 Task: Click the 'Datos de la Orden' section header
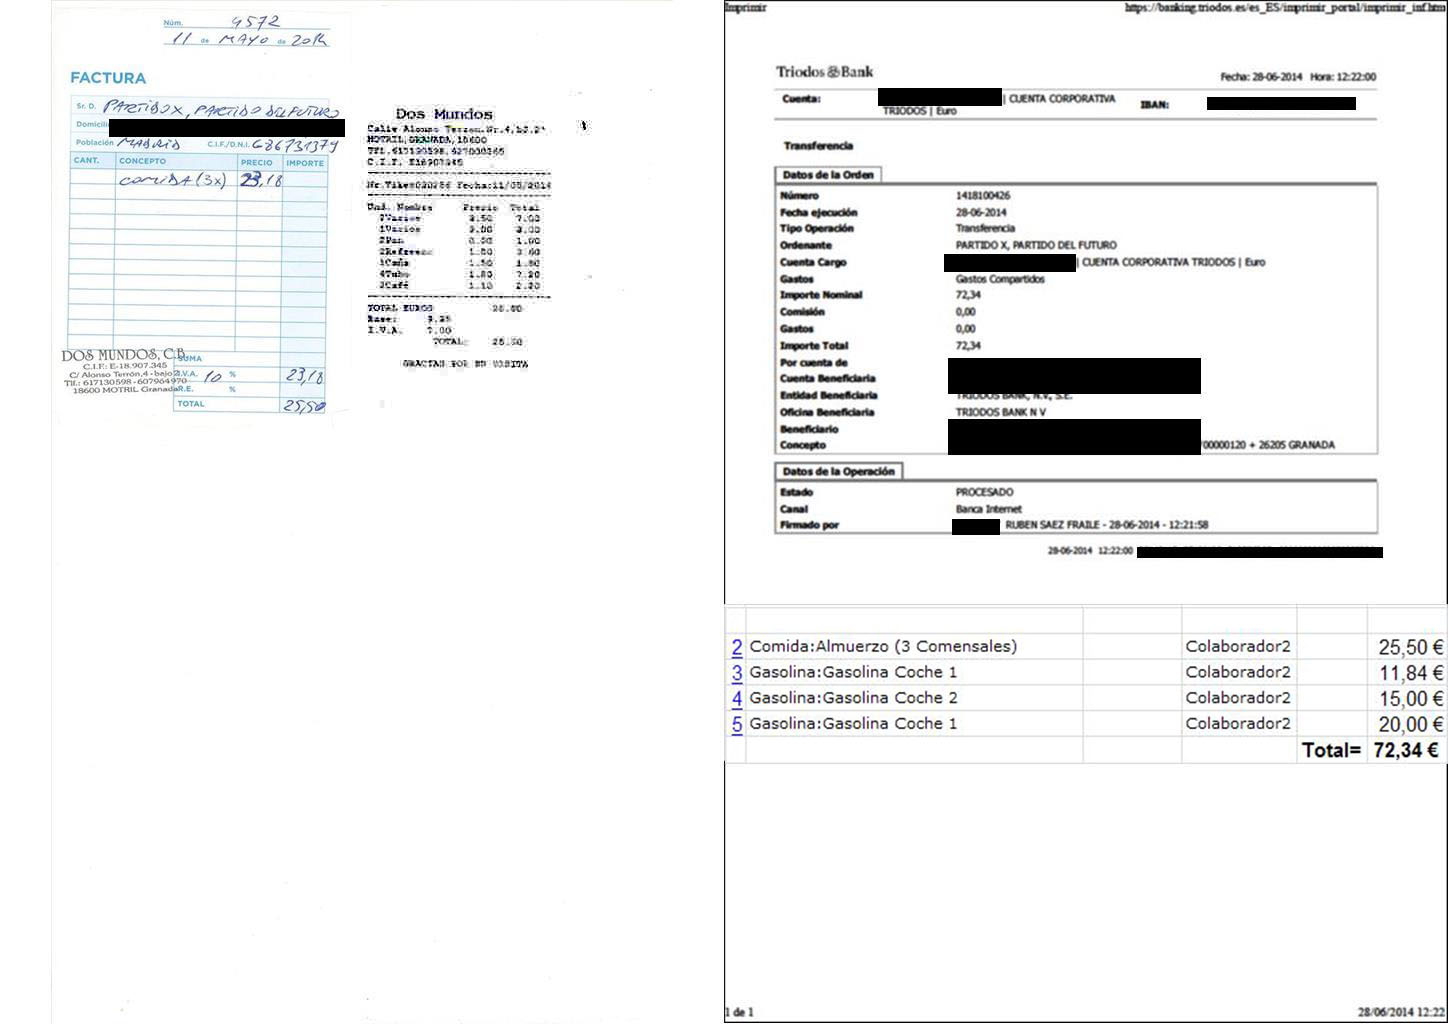828,175
